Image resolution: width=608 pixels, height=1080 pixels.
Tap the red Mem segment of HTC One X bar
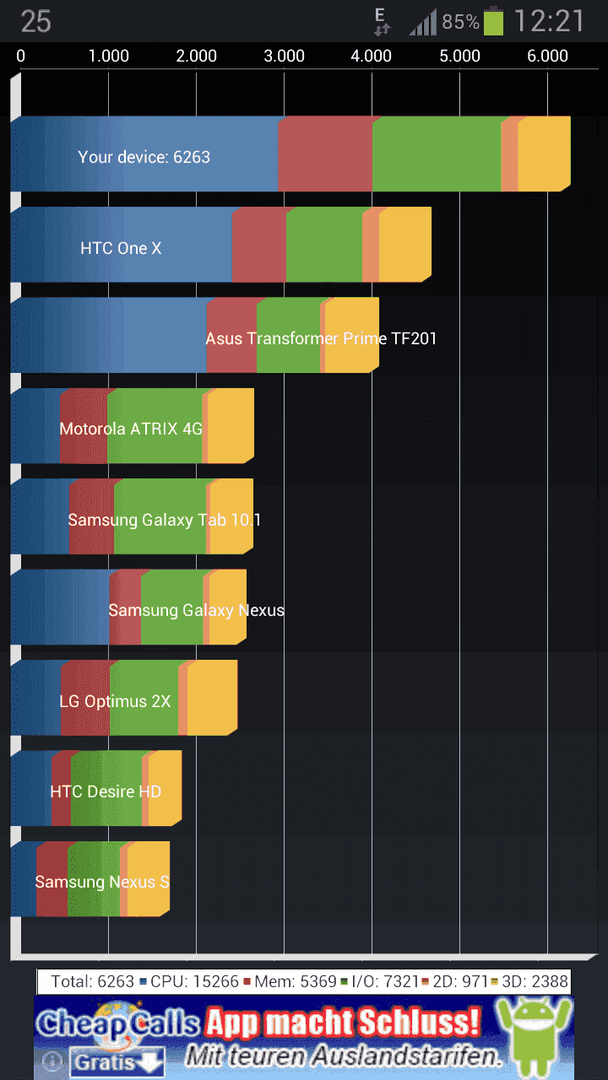[259, 245]
